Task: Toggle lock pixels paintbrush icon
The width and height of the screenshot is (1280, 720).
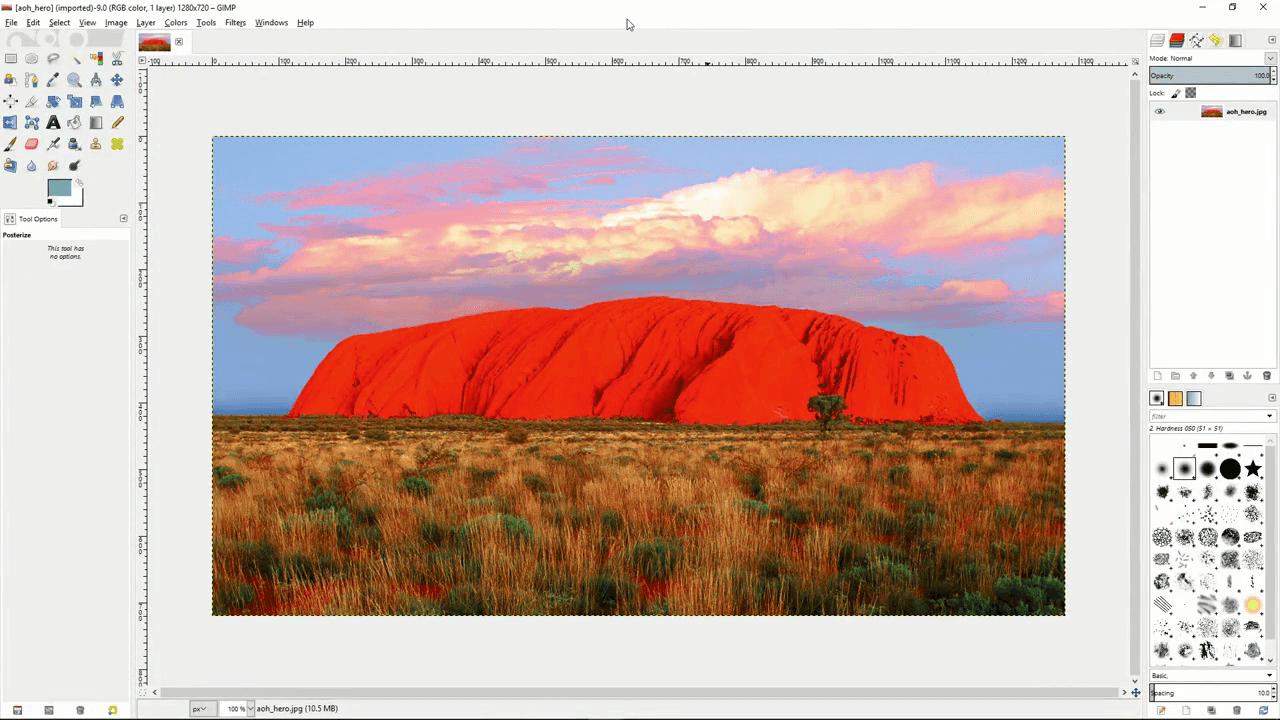Action: click(x=1176, y=93)
